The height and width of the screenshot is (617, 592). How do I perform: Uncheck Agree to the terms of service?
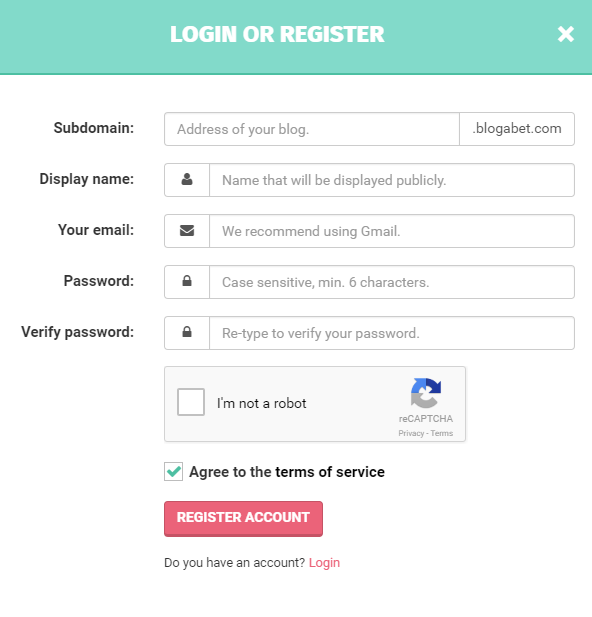click(x=174, y=471)
